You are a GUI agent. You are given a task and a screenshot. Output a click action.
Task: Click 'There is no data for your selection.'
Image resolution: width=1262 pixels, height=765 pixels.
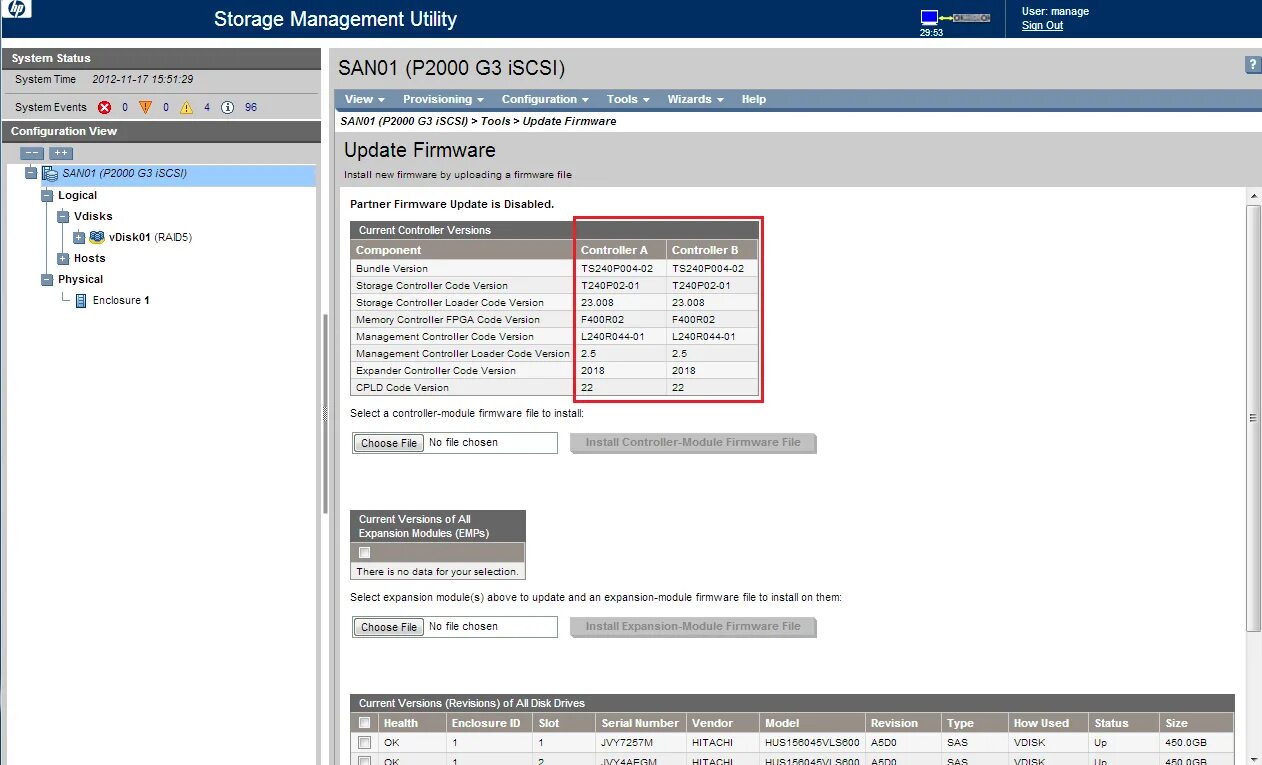438,572
